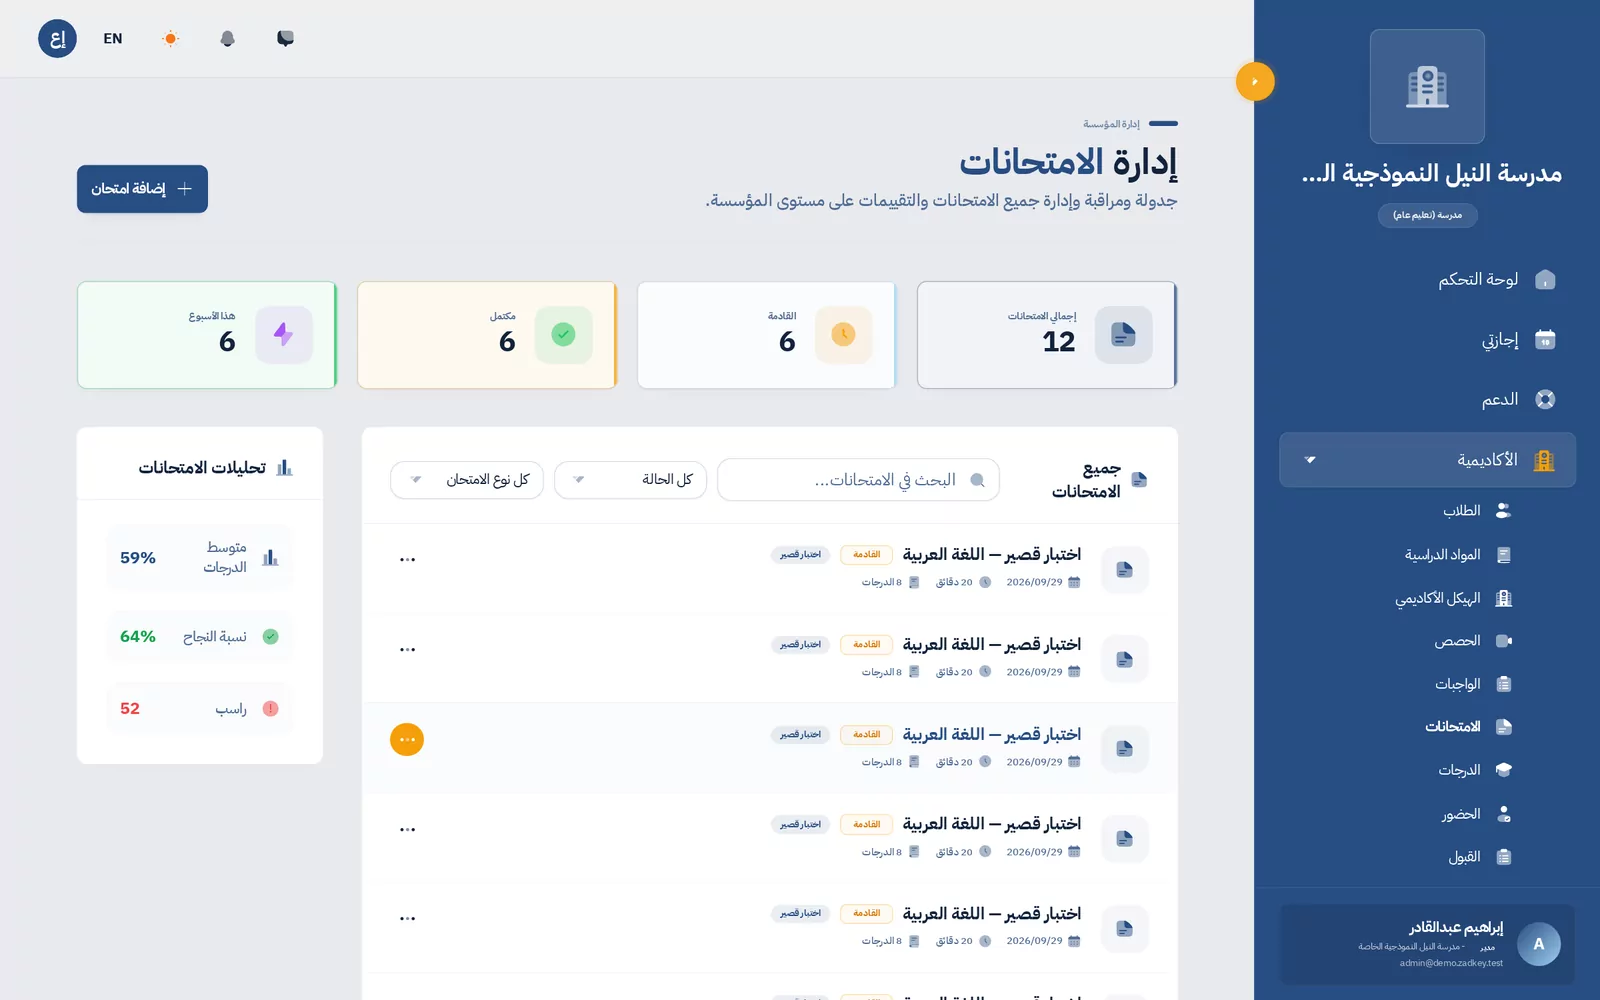Screen dimensions: 1600x1000
Task: Click the الطلاب students icon
Action: 1503,511
